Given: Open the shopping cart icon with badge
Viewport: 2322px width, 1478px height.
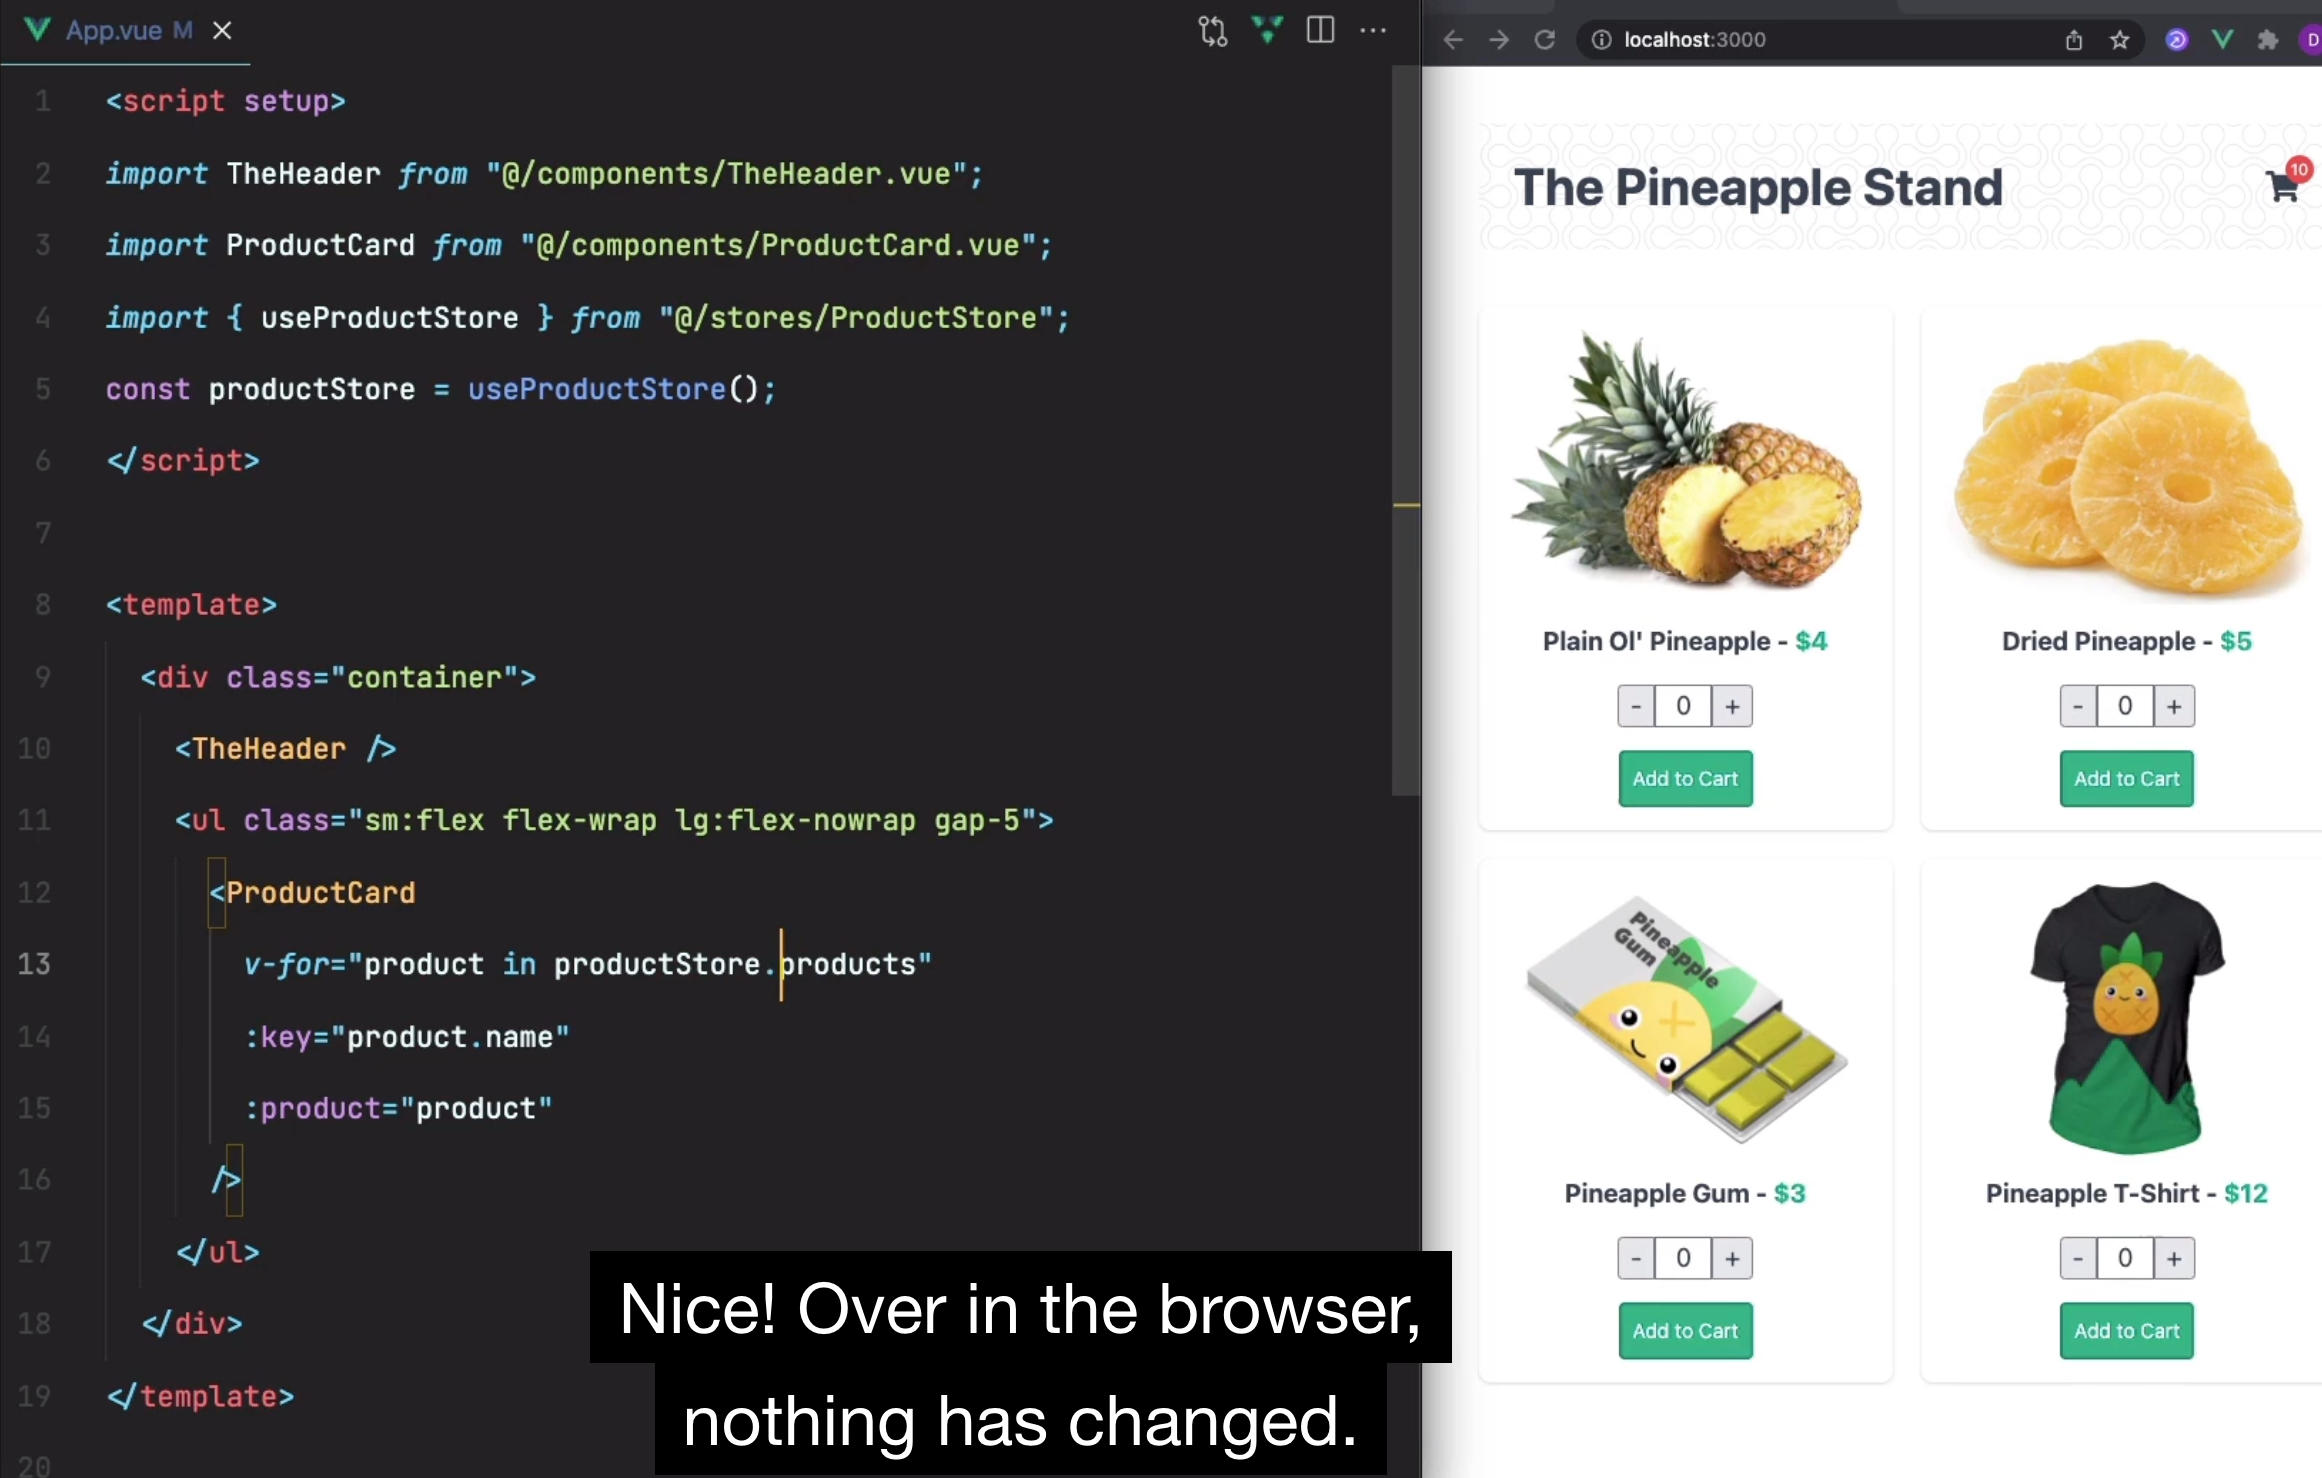Looking at the screenshot, I should pos(2284,186).
